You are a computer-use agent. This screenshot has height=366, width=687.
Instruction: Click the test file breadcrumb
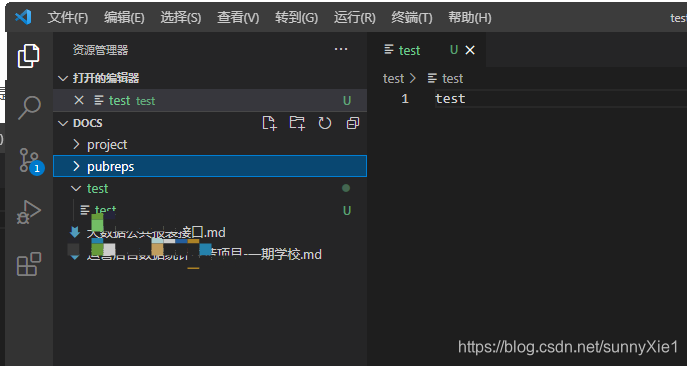click(445, 78)
